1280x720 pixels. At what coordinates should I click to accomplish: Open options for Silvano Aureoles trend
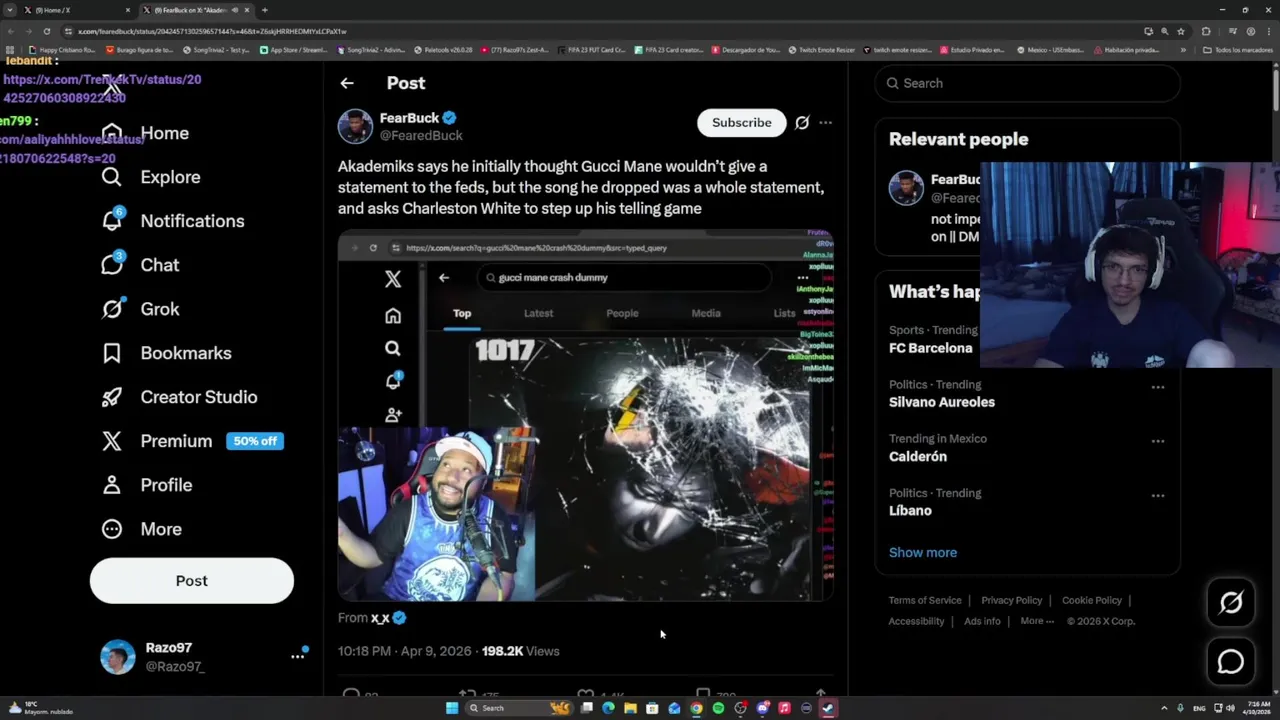click(x=1157, y=387)
